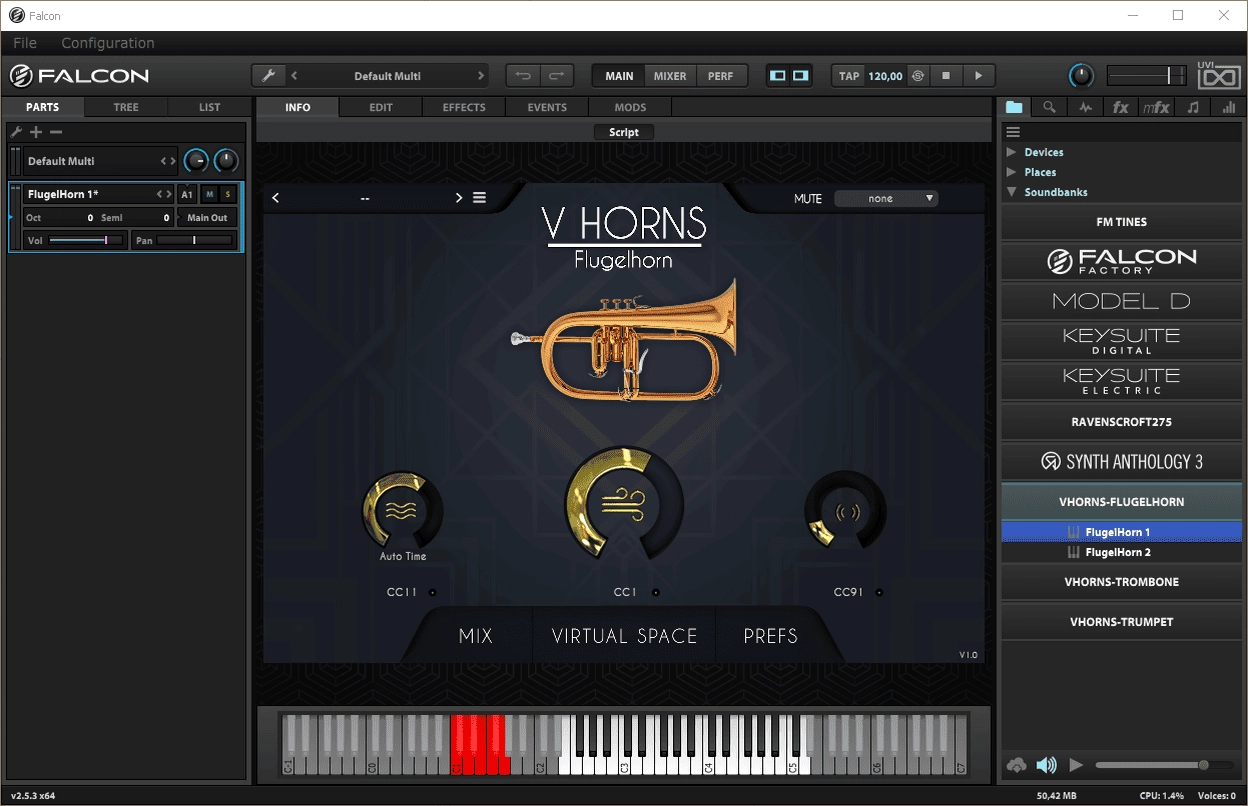The width and height of the screenshot is (1248, 806).
Task: Adjust FlugelHorn 1 Pan slider
Action: click(195, 240)
